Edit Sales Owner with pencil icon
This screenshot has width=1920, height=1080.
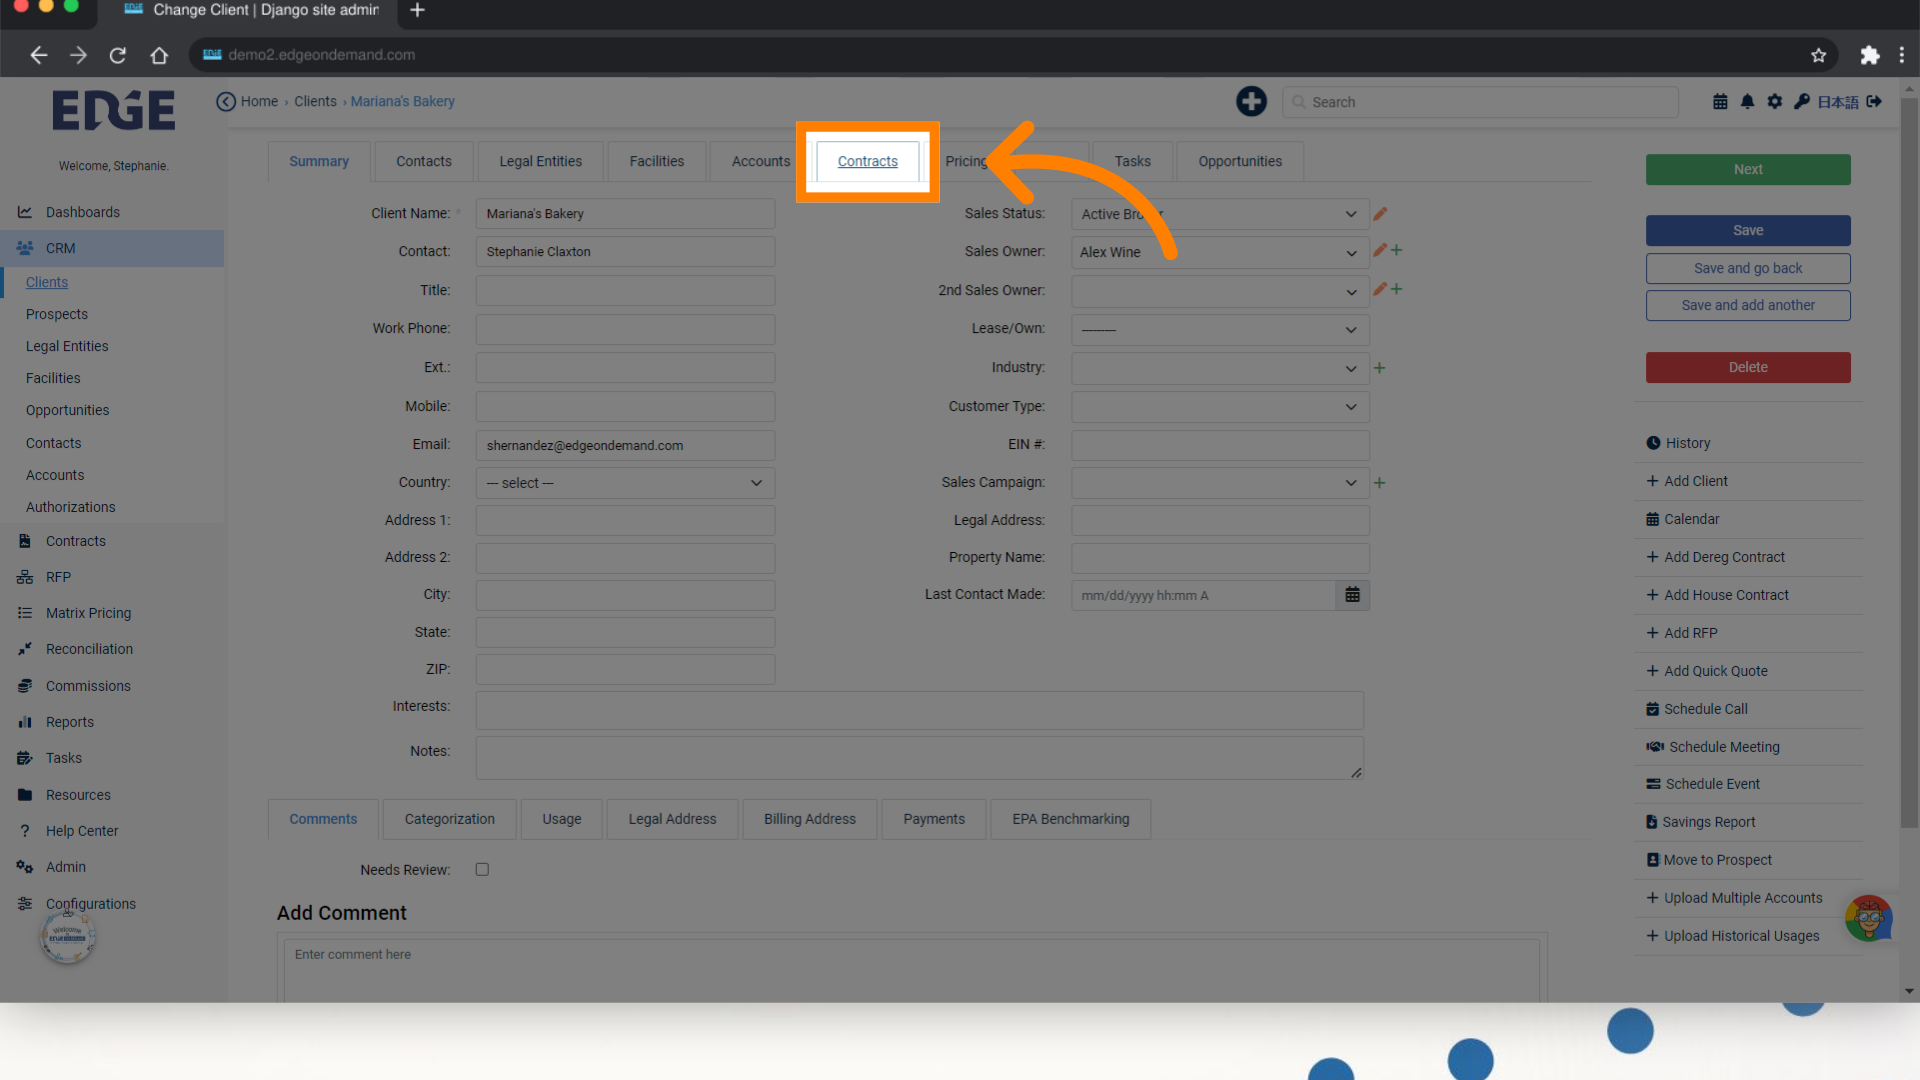click(x=1380, y=250)
